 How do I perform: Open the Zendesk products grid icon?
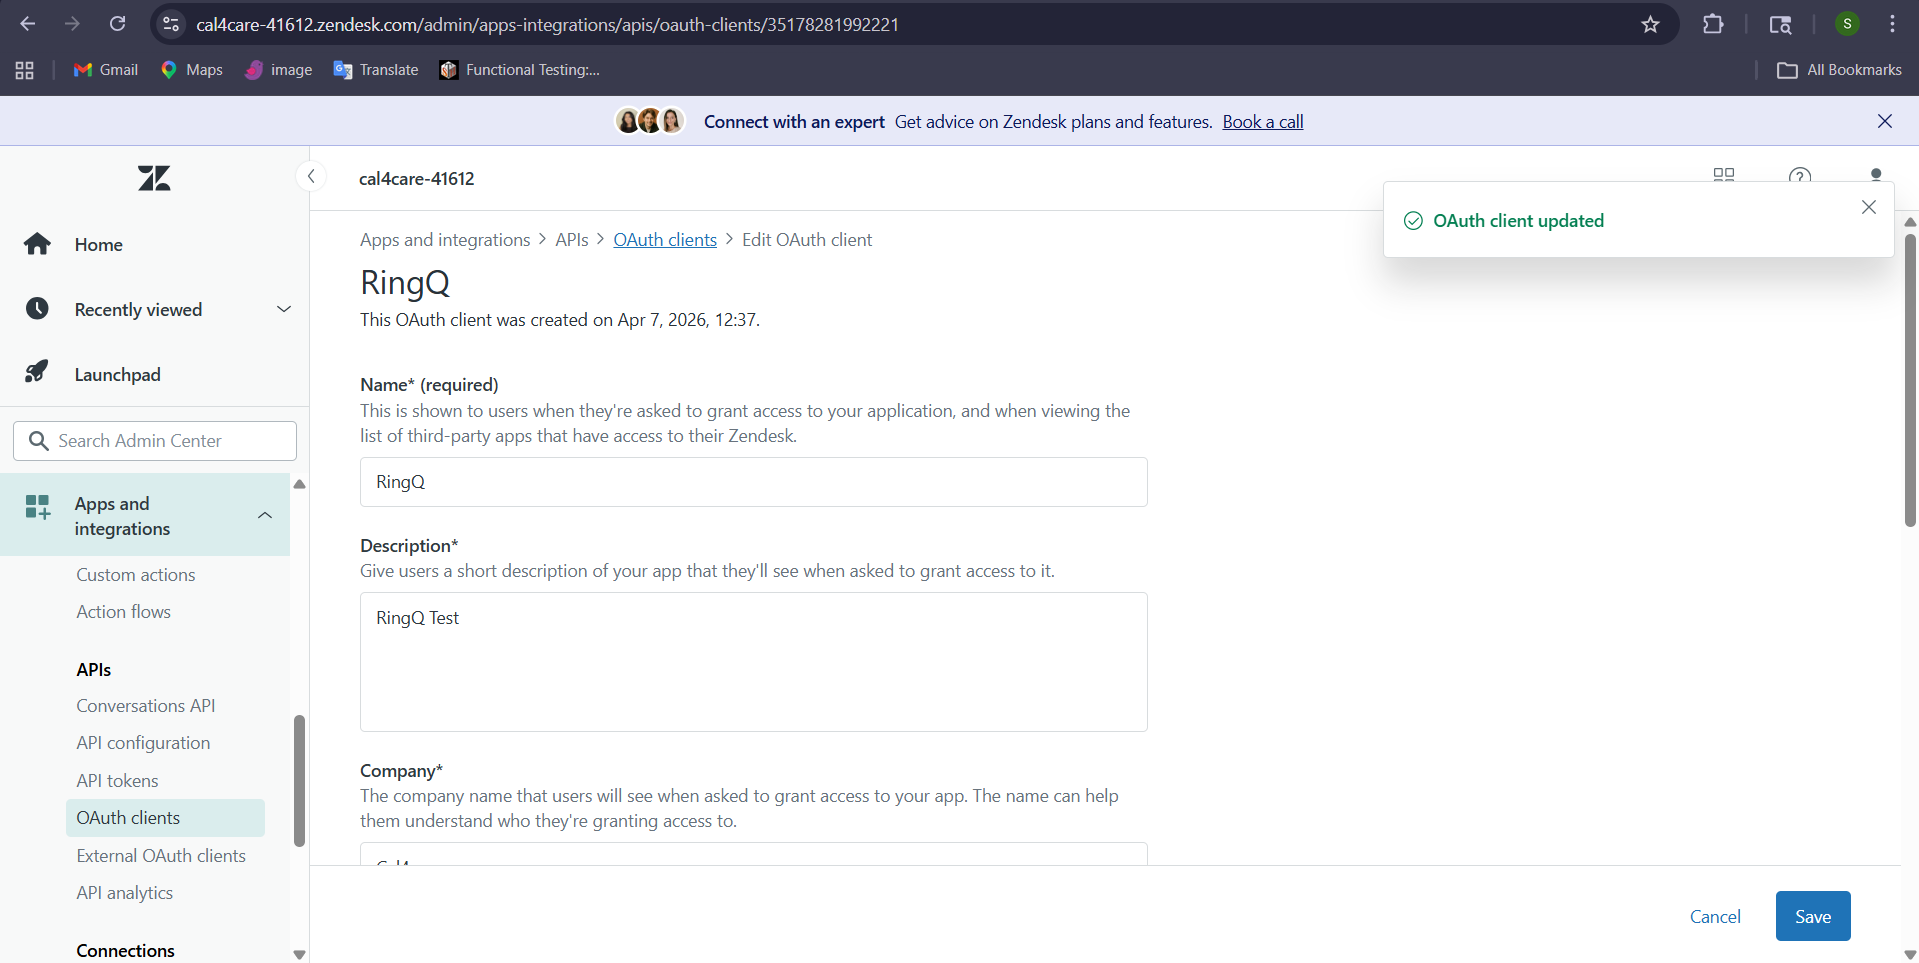pos(1724,175)
